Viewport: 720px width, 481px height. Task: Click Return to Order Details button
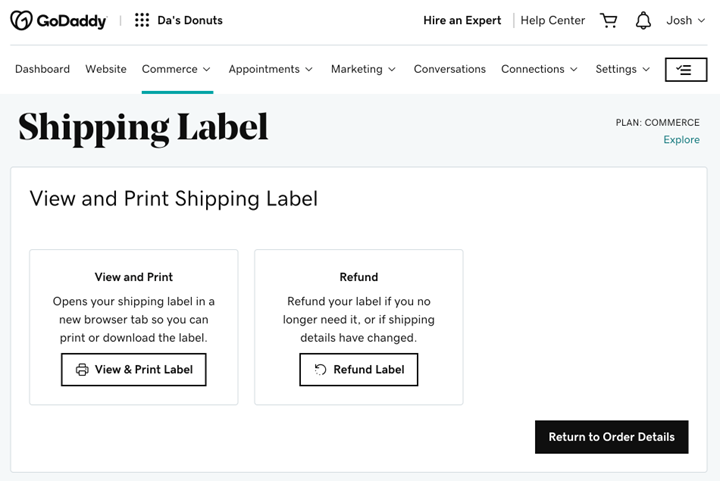tap(611, 437)
